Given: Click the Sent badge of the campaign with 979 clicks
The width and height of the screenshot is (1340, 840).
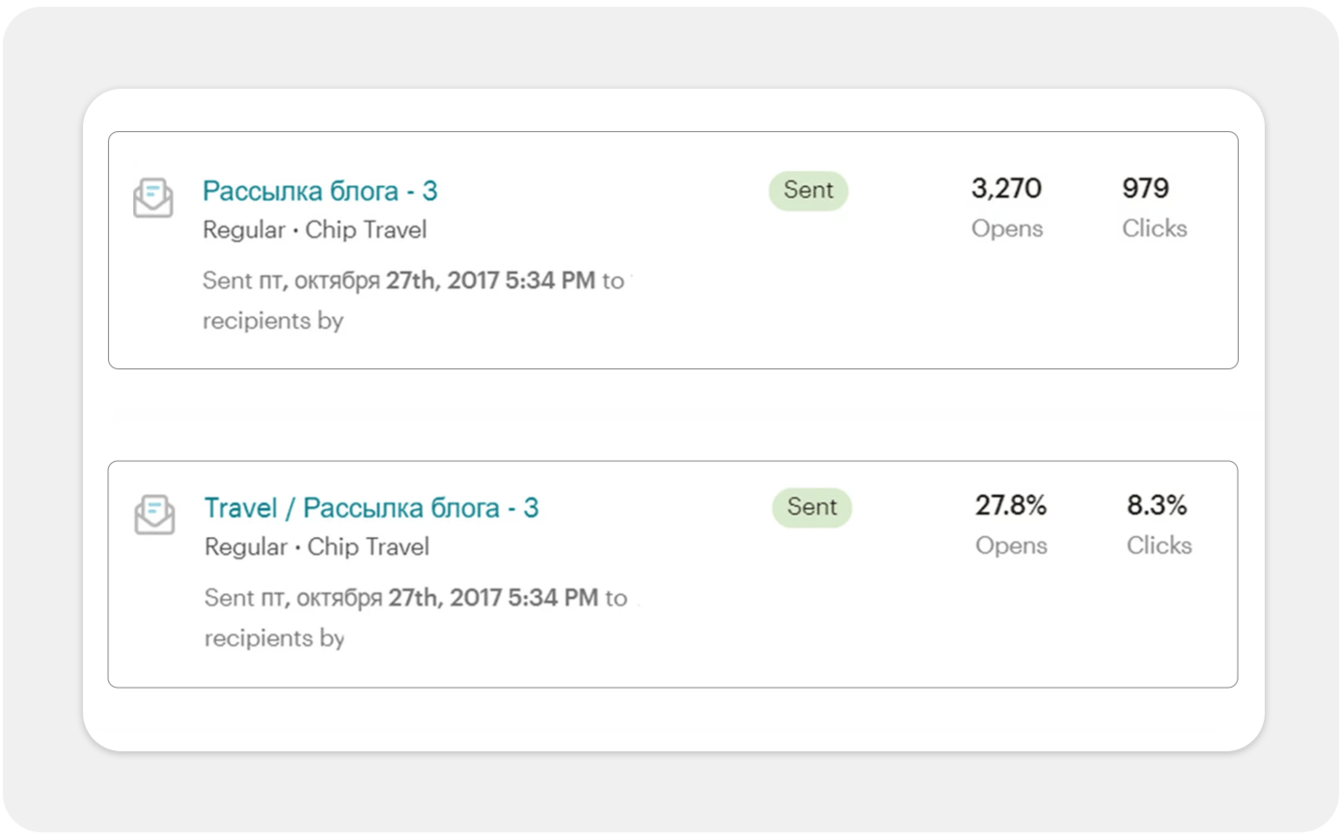Looking at the screenshot, I should 808,191.
